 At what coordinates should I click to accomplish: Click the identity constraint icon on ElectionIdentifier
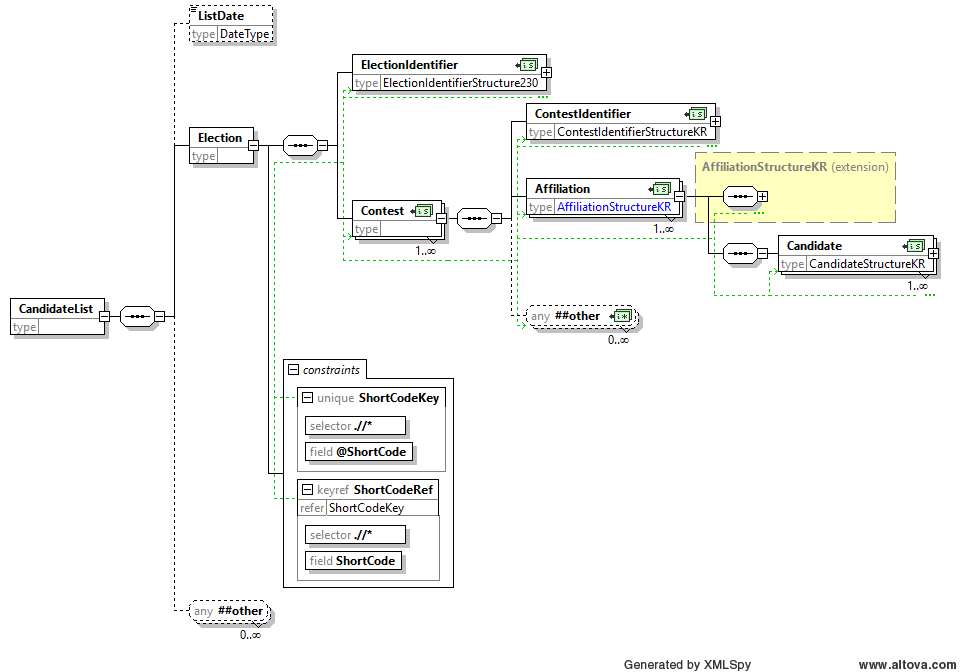527,65
